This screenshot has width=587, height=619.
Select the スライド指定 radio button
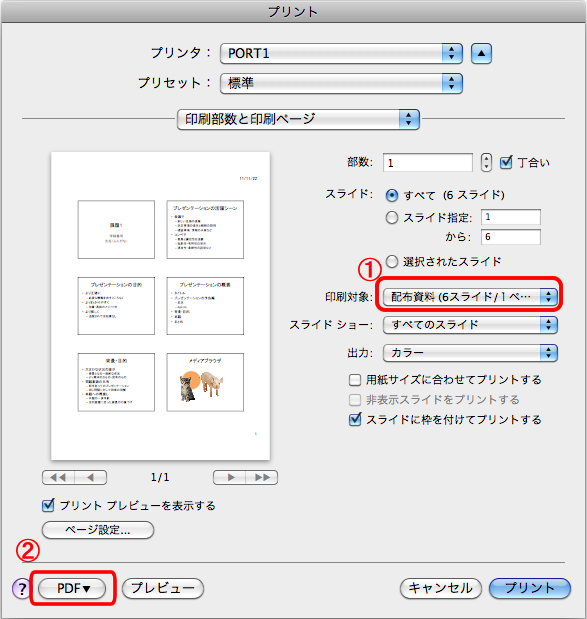[392, 218]
